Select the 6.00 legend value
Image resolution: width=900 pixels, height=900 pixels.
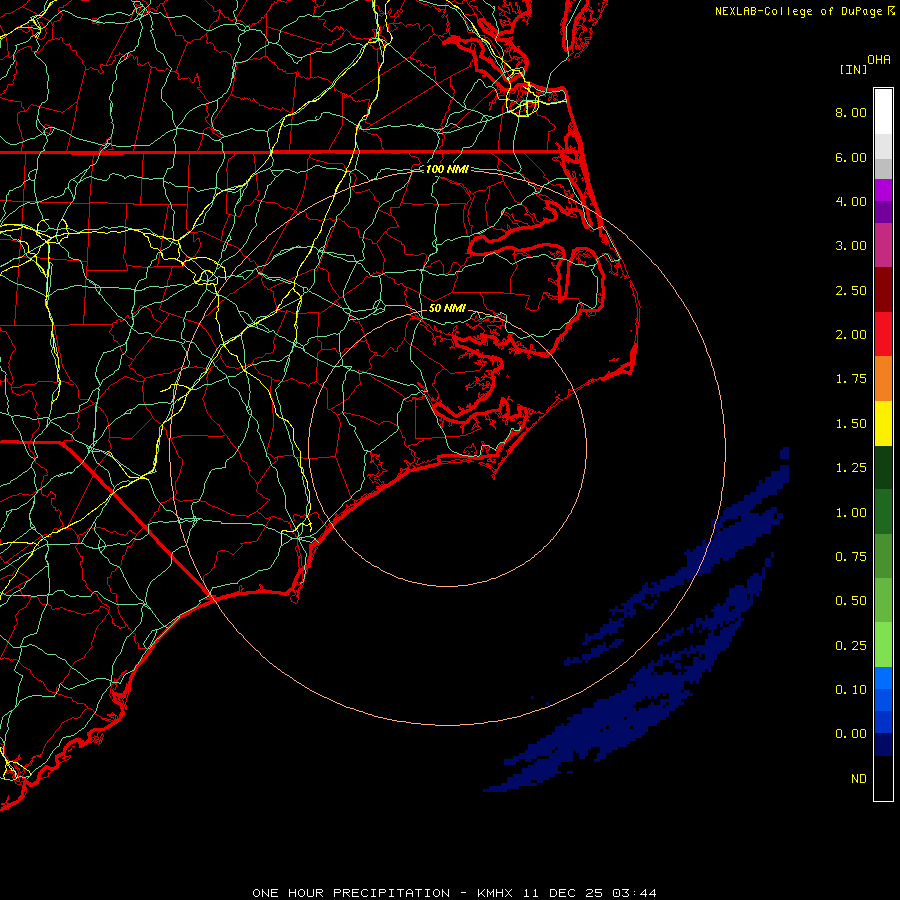tap(851, 157)
